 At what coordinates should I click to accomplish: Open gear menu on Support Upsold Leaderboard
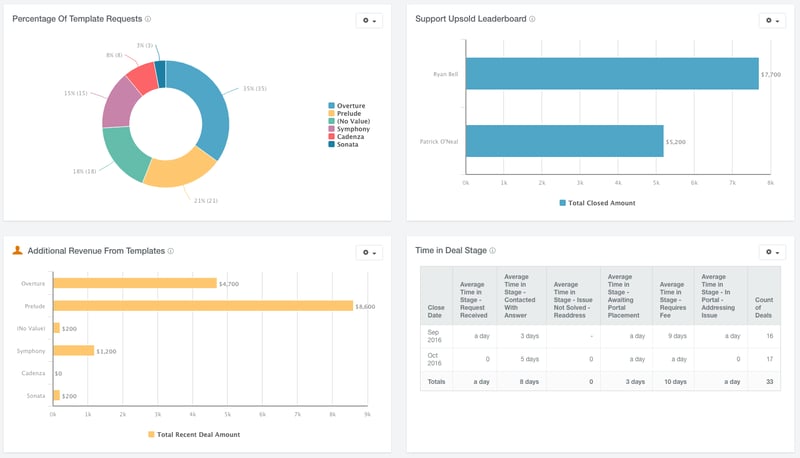773,20
